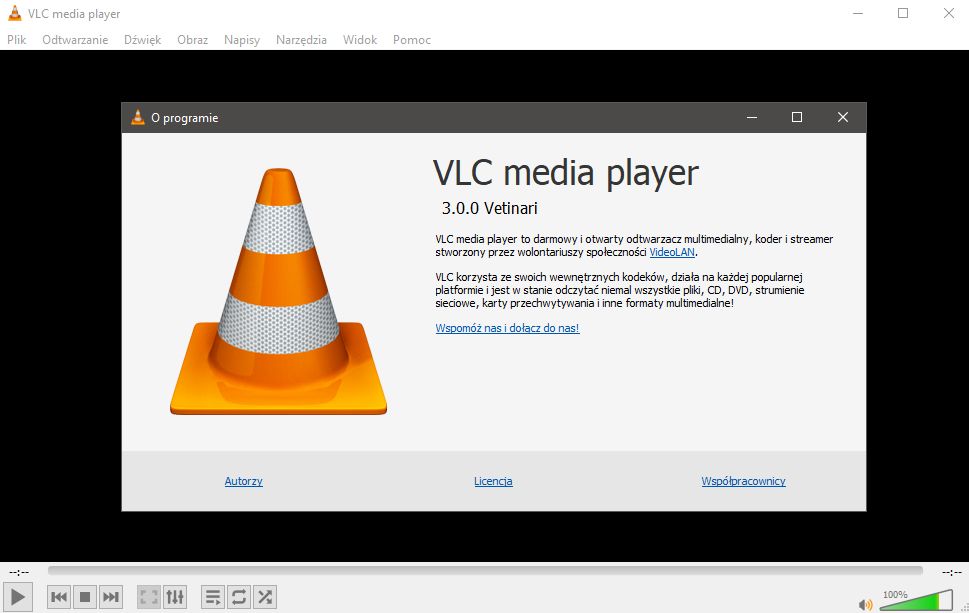This screenshot has height=613, width=969.
Task: Show the playlist icon
Action: (213, 597)
